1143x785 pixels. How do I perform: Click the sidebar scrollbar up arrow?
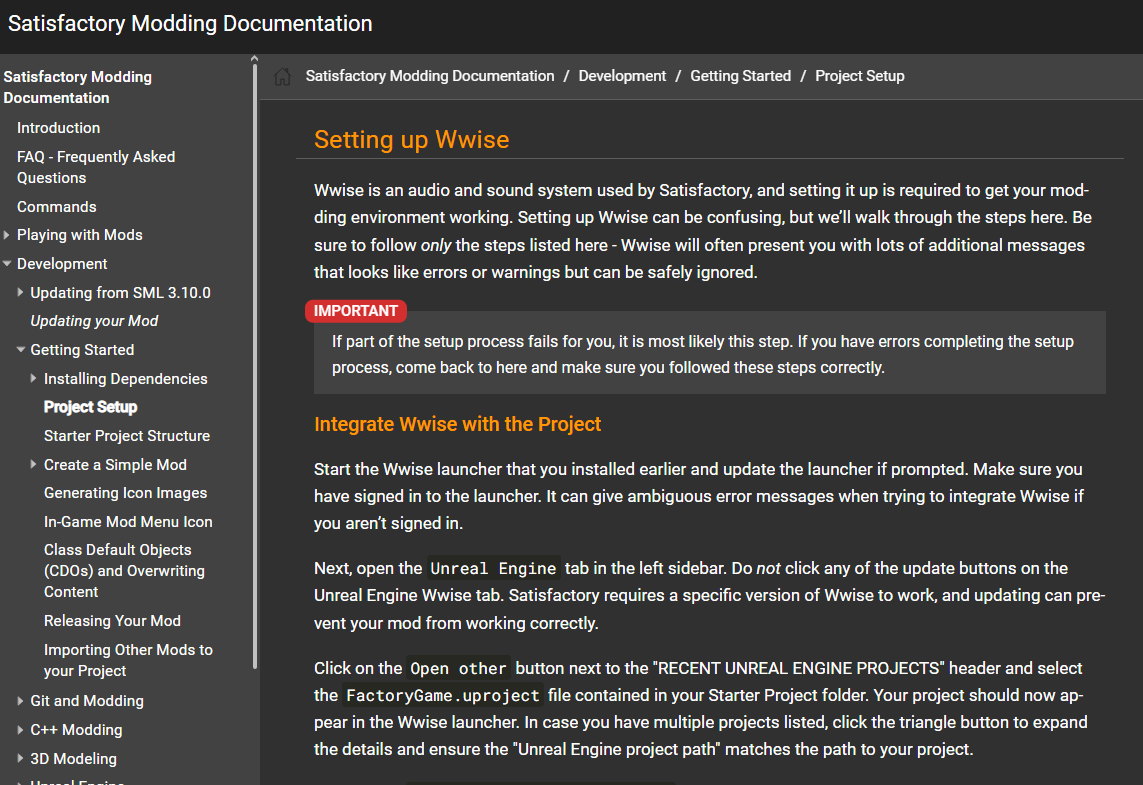pyautogui.click(x=254, y=58)
